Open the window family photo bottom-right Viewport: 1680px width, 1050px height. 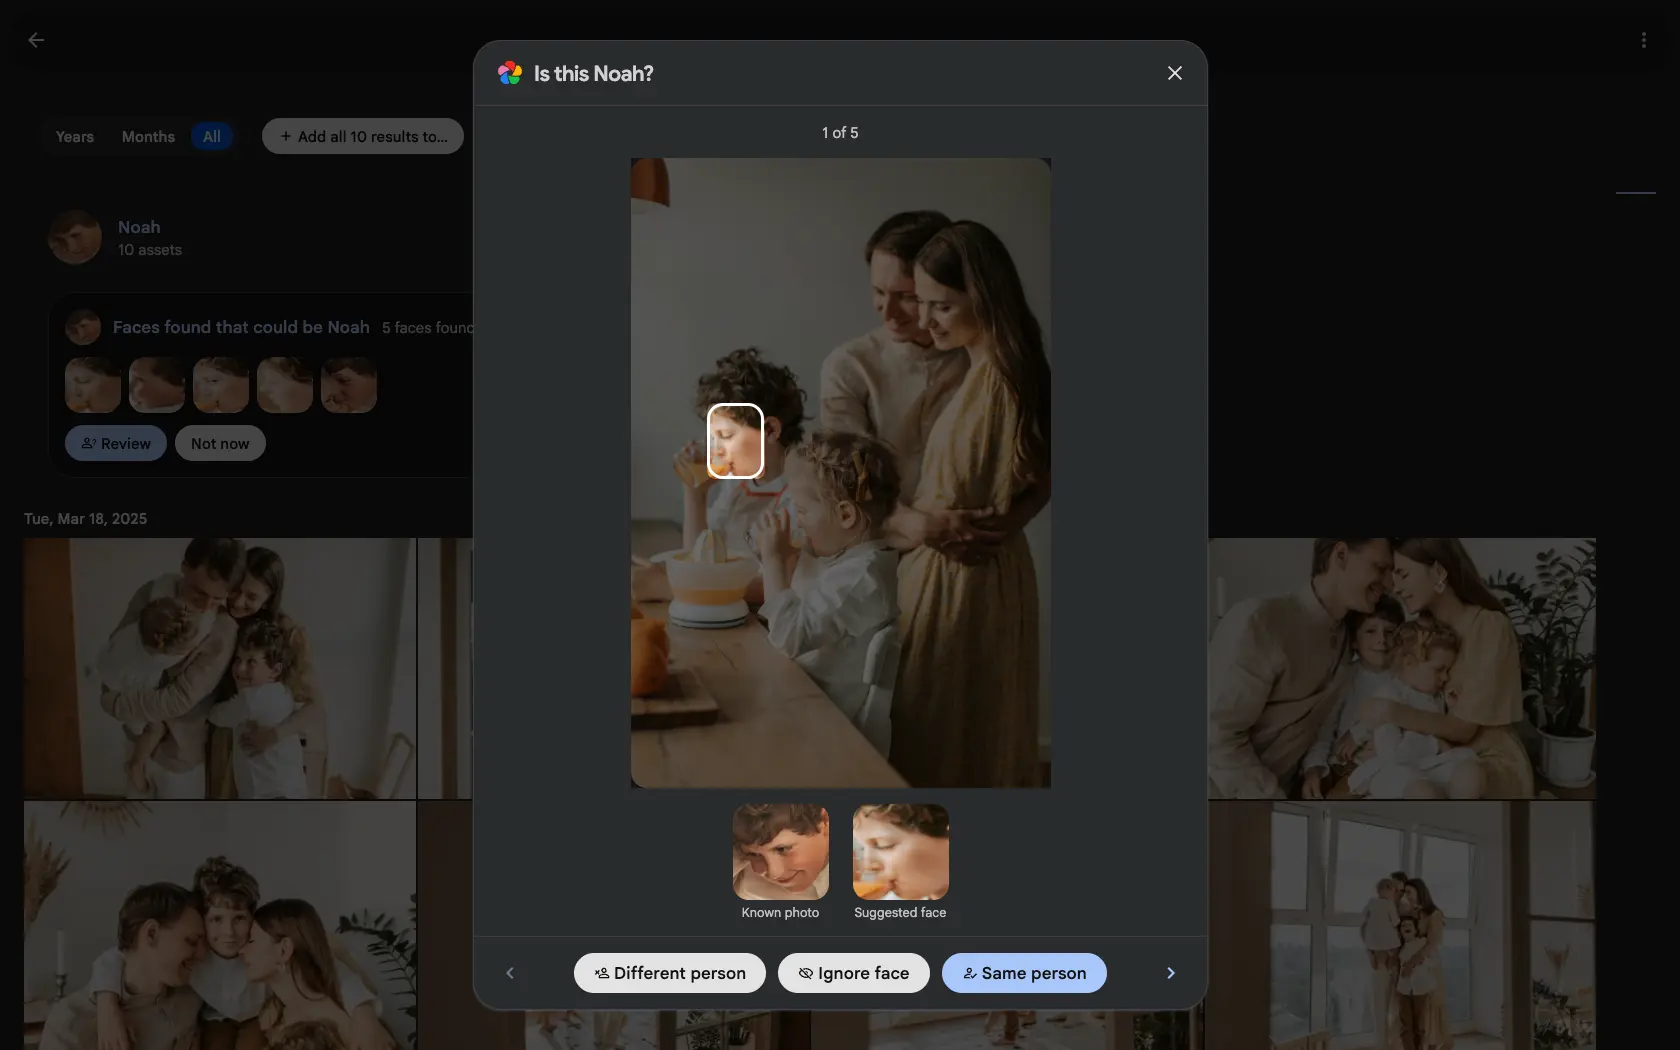click(x=1402, y=925)
